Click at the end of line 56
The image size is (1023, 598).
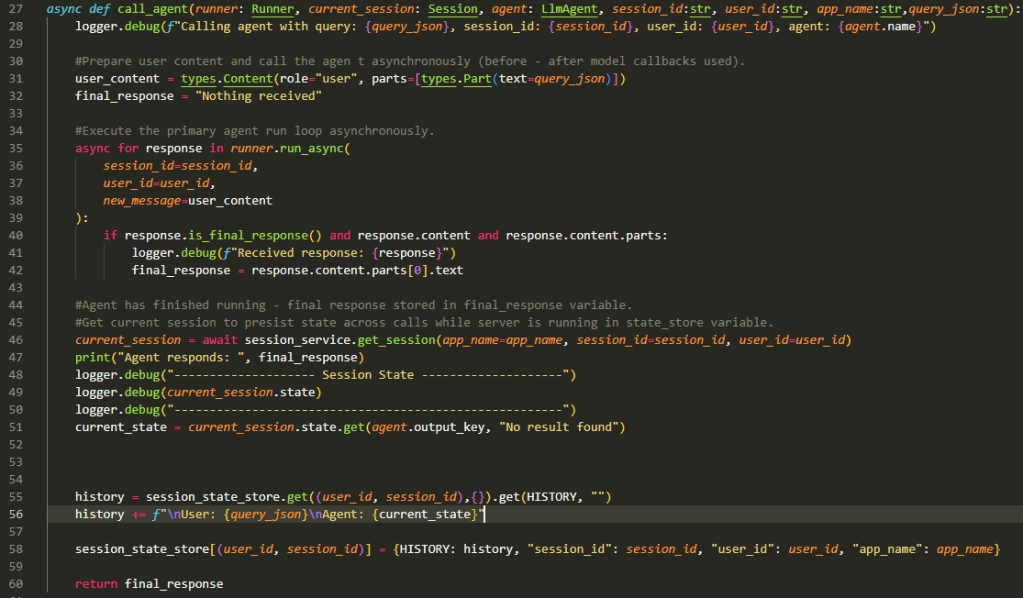[486, 514]
